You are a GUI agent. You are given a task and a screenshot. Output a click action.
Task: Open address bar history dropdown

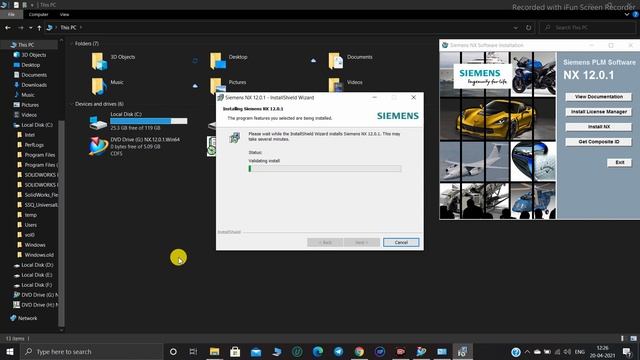tap(516, 28)
